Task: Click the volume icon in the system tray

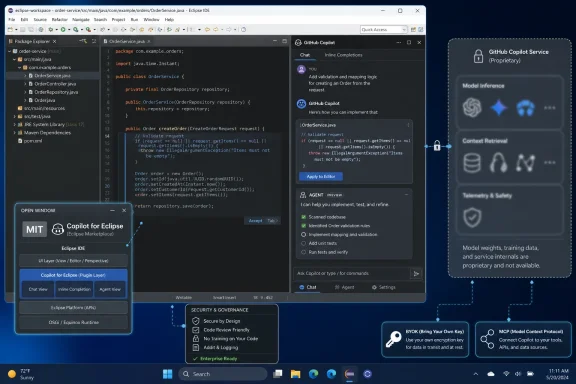Action: click(518, 374)
